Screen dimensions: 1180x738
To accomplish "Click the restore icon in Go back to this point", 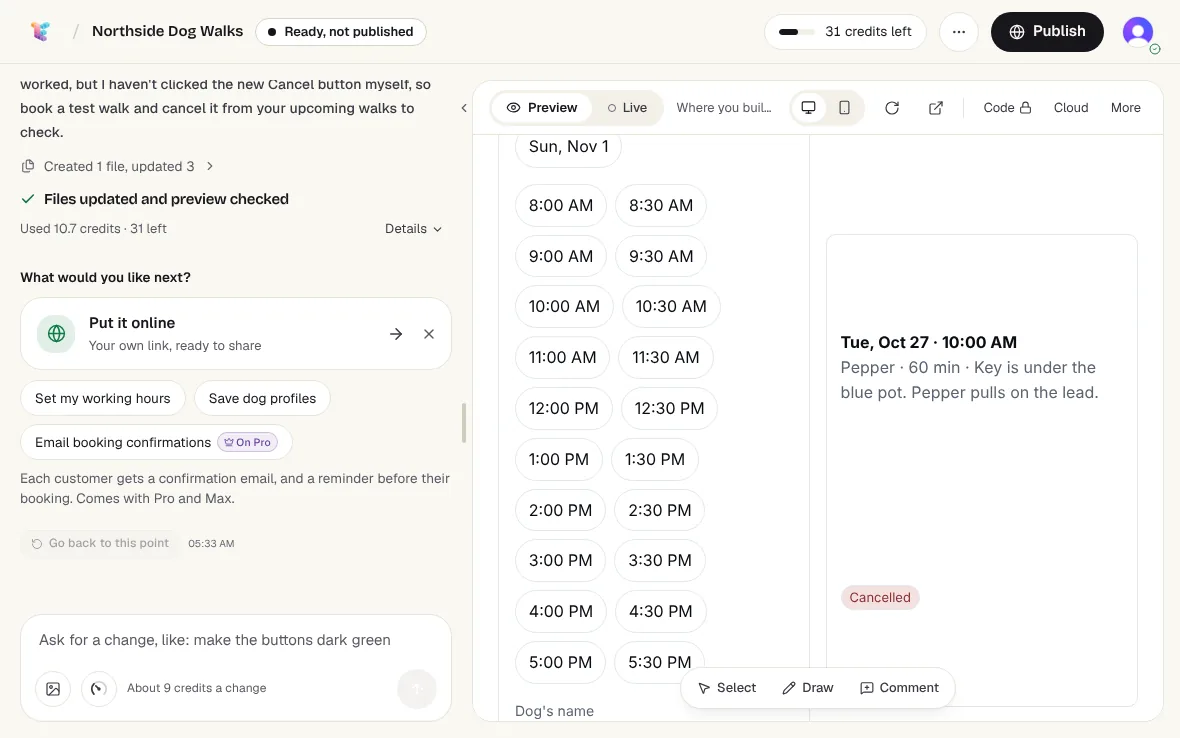I will pos(36,543).
